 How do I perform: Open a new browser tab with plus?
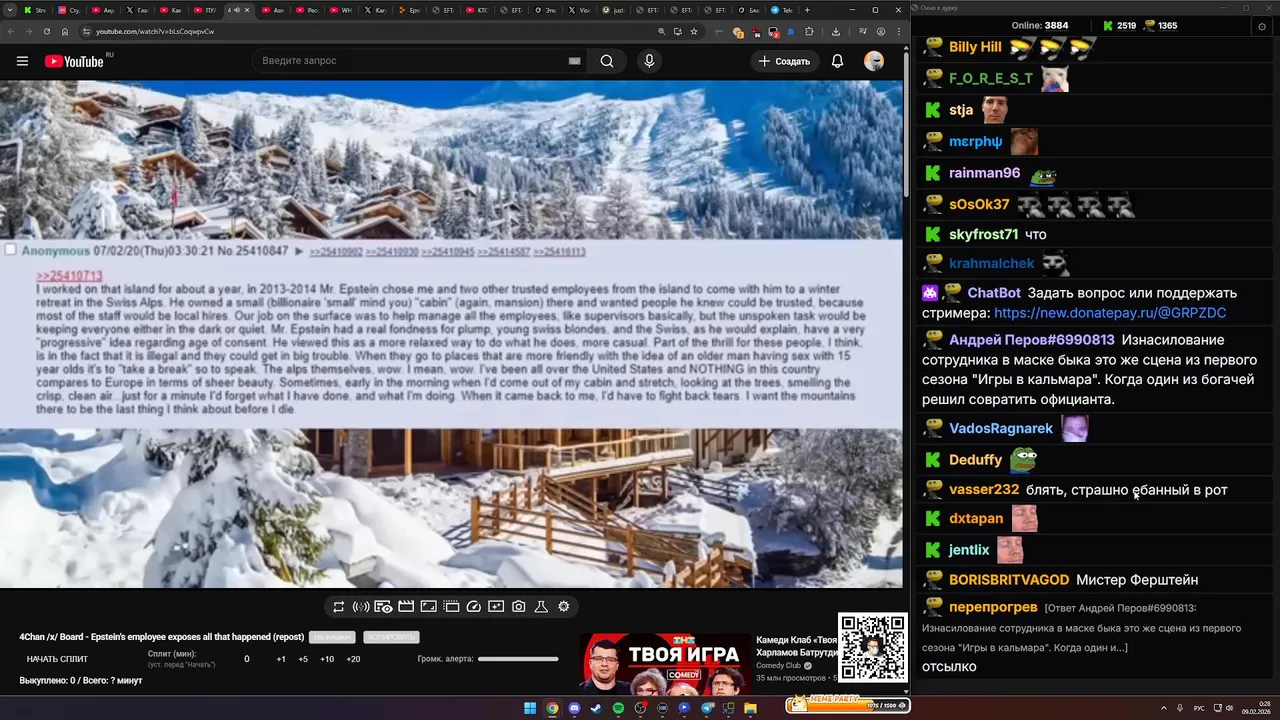pyautogui.click(x=809, y=10)
